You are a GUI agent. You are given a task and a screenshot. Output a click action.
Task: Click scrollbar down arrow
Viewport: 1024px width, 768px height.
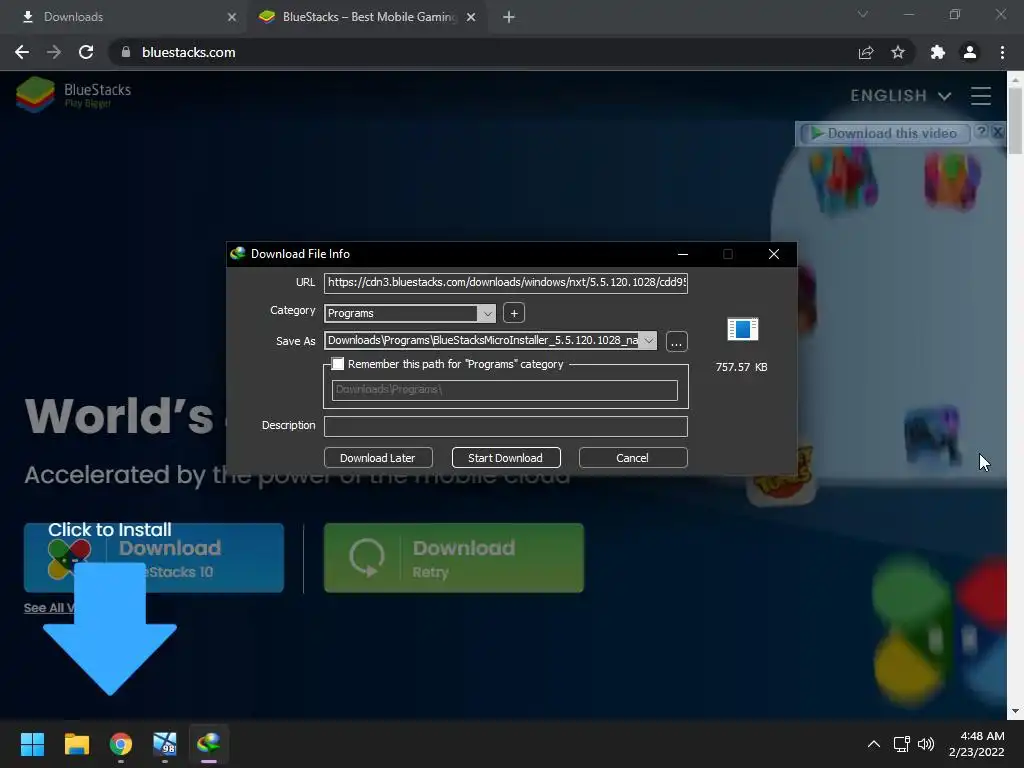[x=1015, y=711]
